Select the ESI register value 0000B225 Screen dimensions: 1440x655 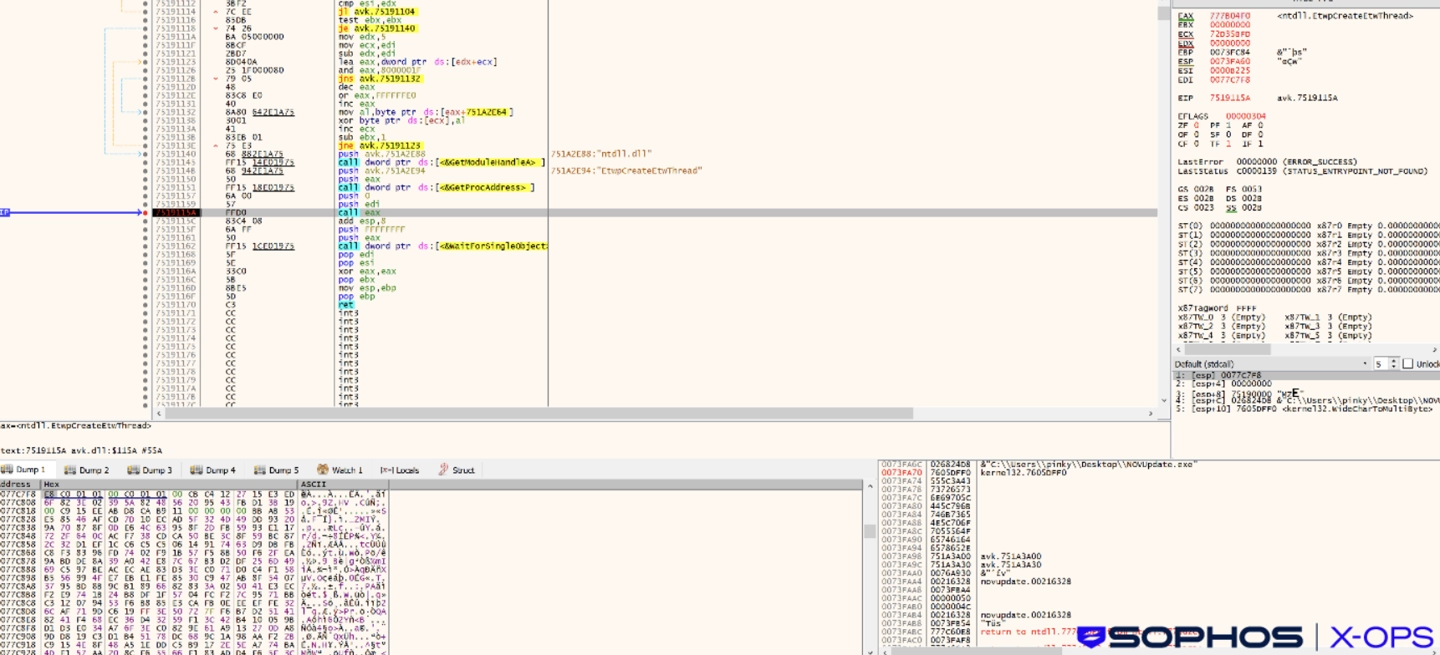point(1230,70)
